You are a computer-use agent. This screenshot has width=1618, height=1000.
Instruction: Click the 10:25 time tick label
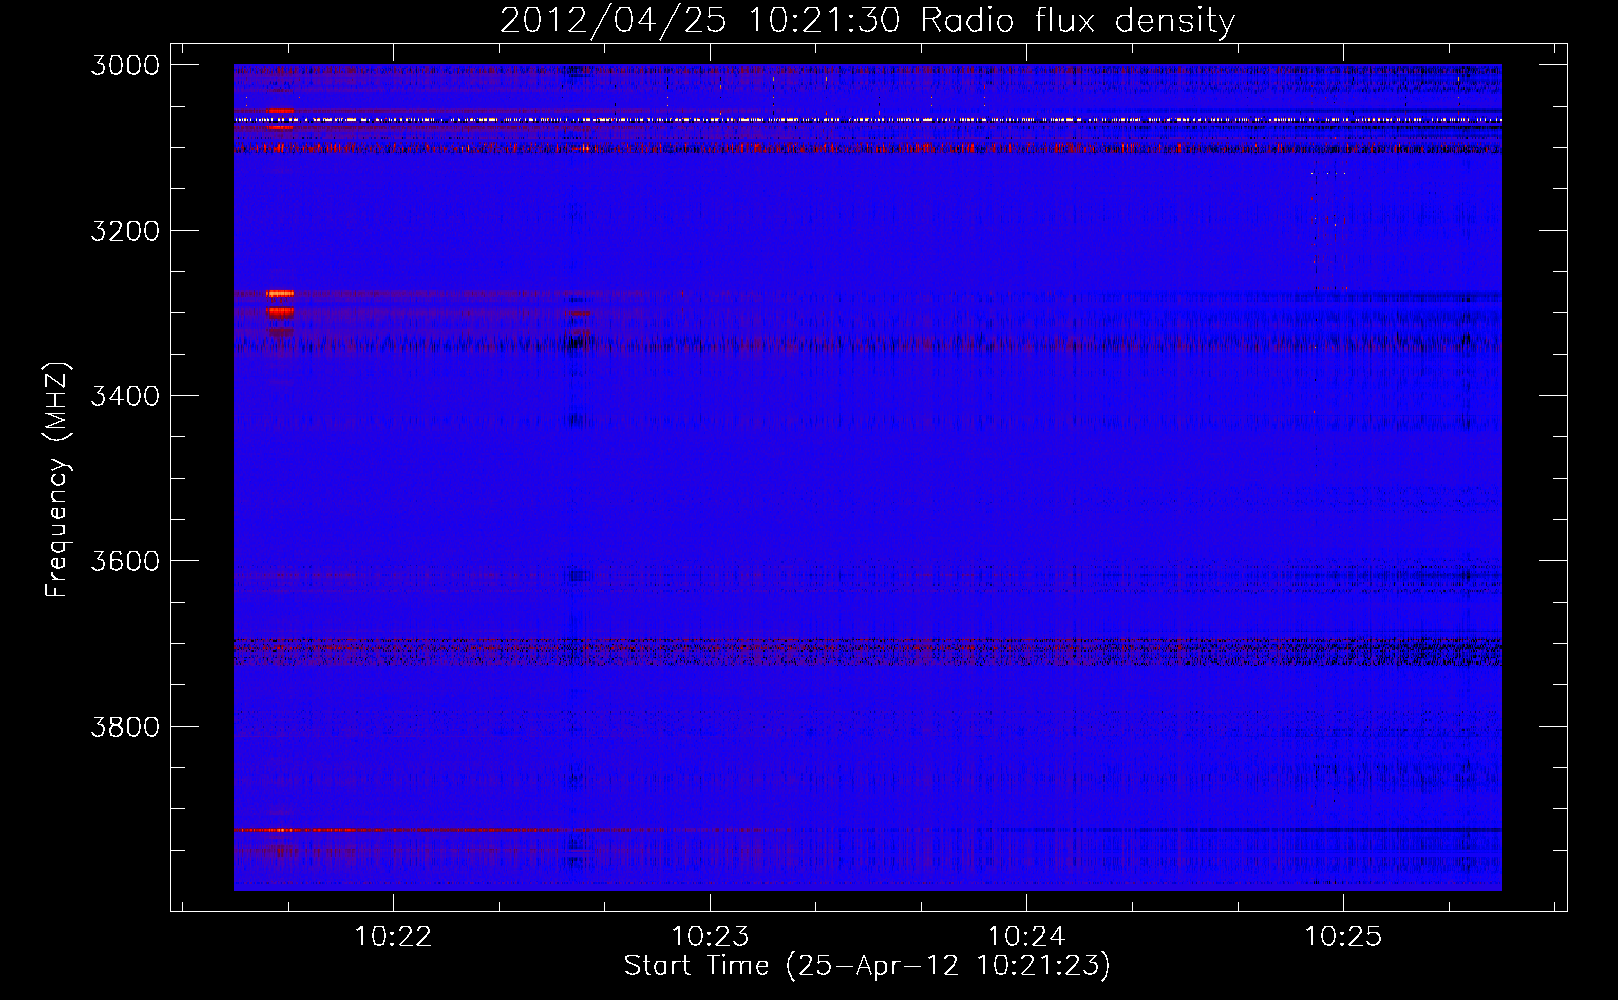pyautogui.click(x=1343, y=936)
